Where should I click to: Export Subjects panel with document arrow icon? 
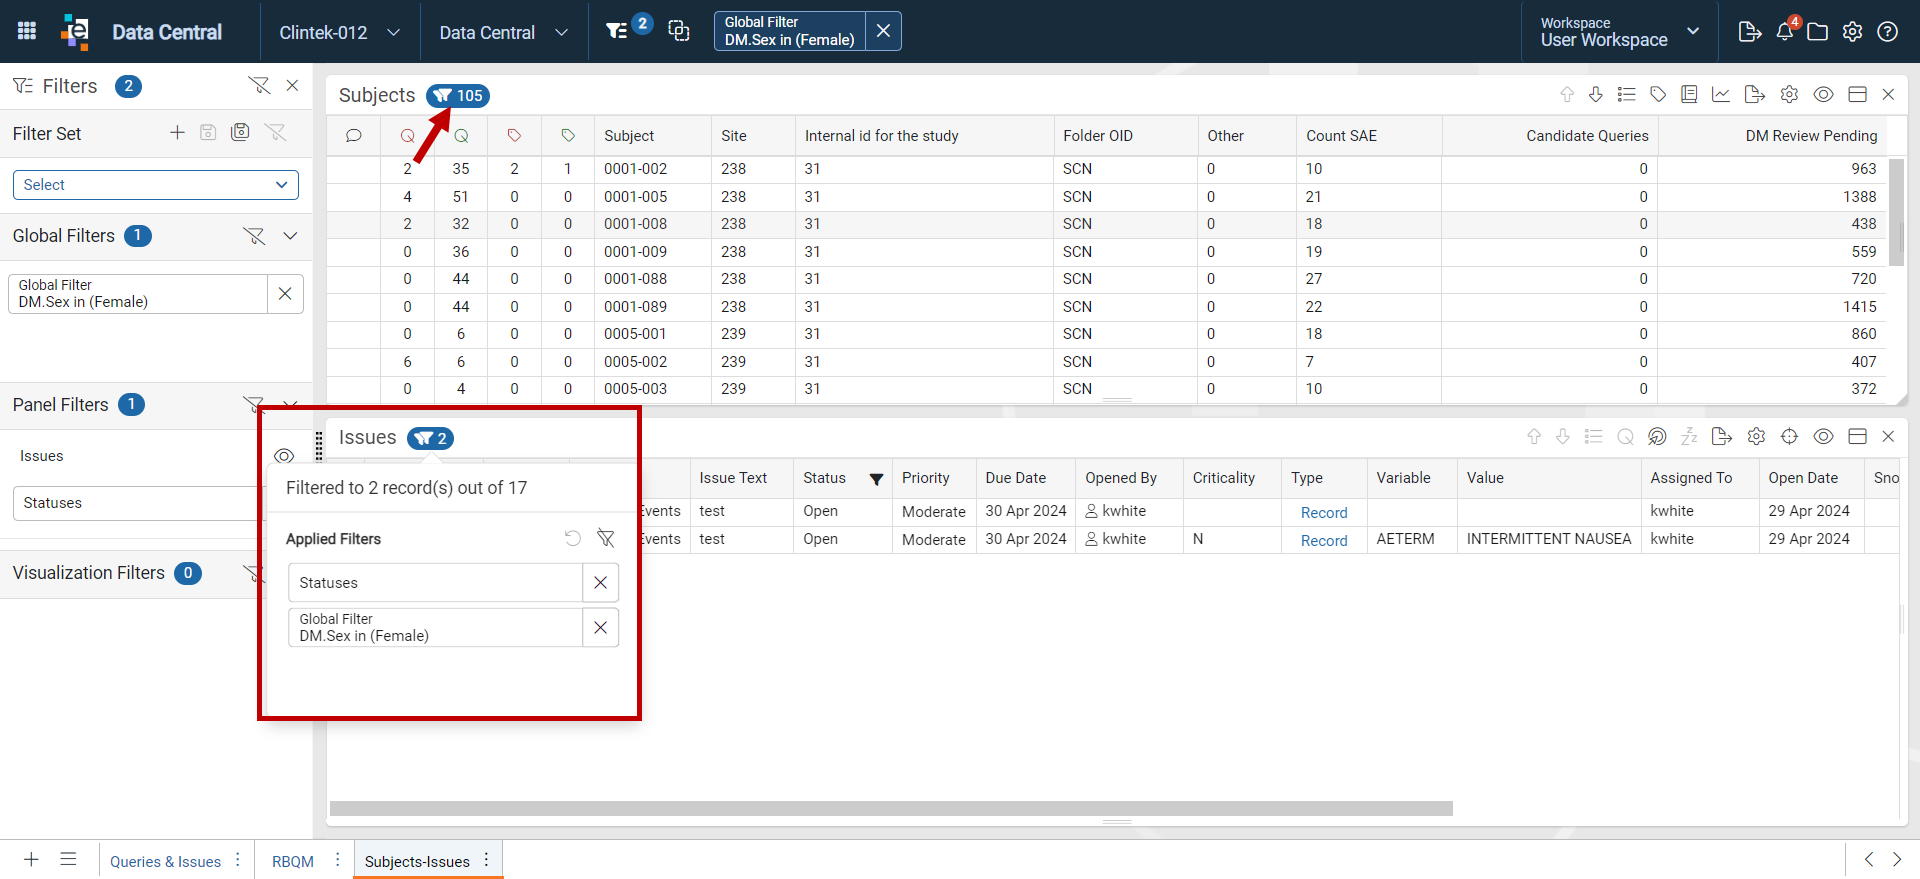(x=1754, y=94)
